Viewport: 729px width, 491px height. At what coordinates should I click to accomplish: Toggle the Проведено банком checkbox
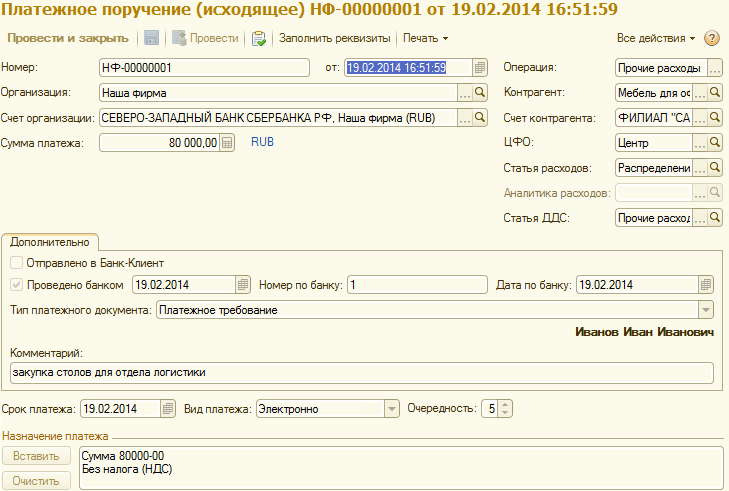(16, 285)
